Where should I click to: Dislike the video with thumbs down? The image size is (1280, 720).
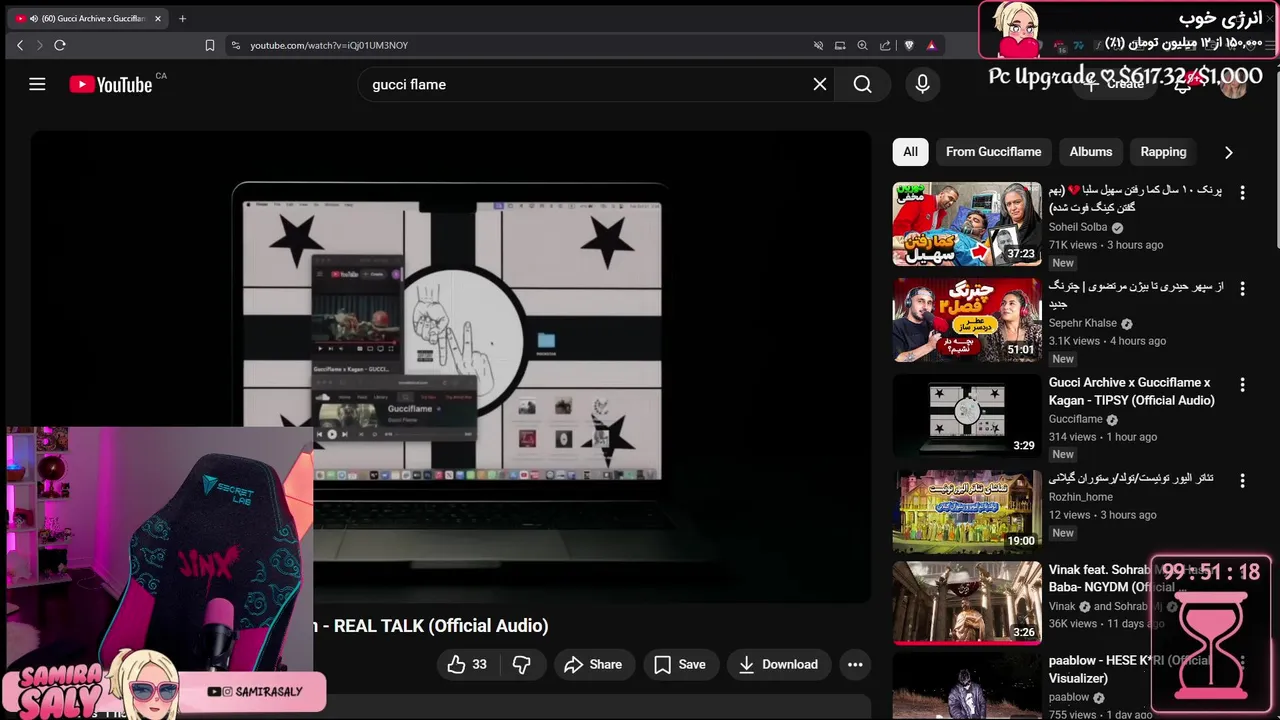[521, 664]
